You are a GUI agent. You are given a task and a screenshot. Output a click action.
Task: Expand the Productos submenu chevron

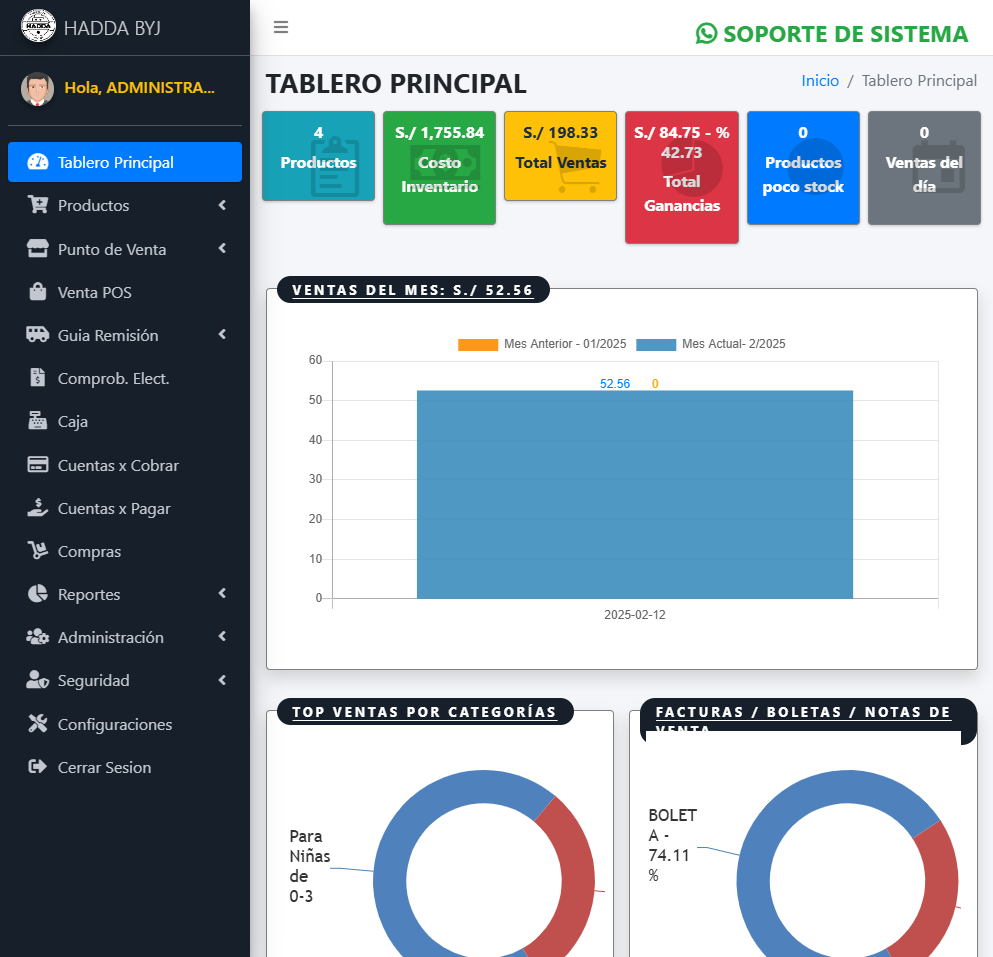pyautogui.click(x=222, y=205)
